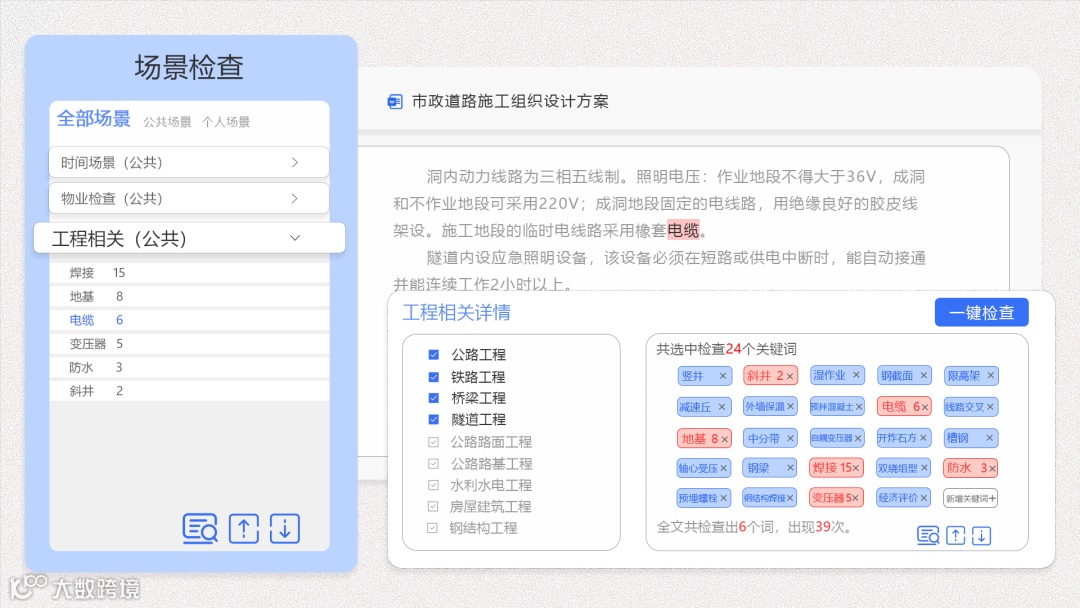The image size is (1080, 608).
Task: Toggle the 公路路基工程 checkbox
Action: tap(433, 463)
